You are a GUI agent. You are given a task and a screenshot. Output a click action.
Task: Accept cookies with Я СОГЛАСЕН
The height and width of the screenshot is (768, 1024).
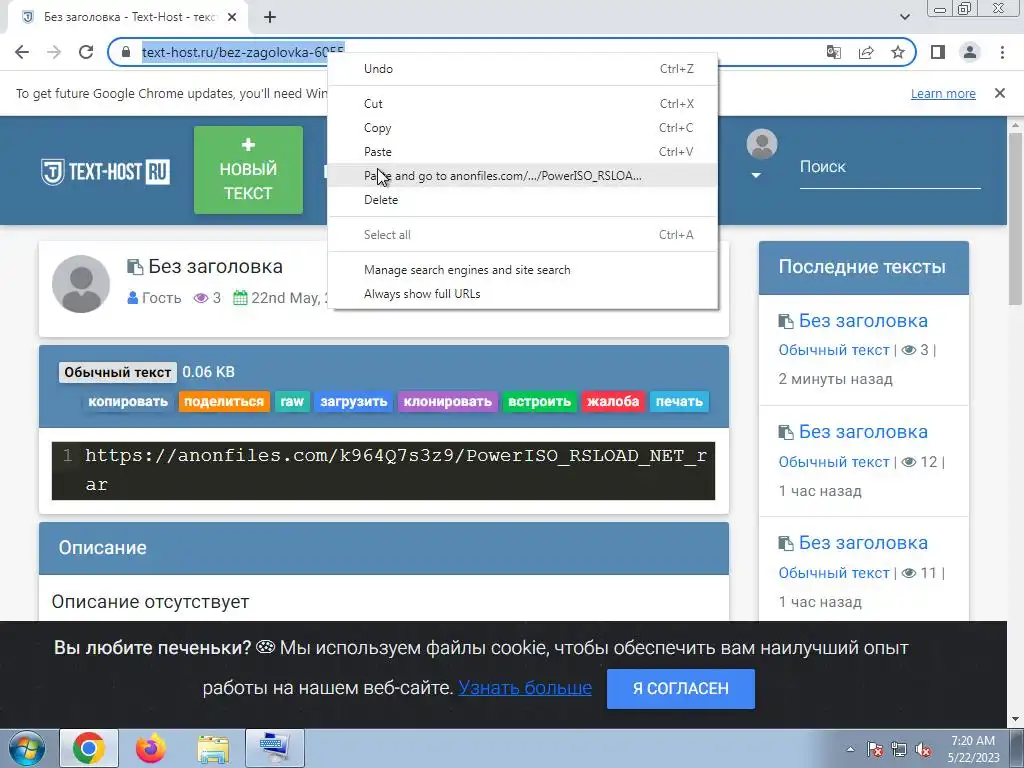[680, 688]
